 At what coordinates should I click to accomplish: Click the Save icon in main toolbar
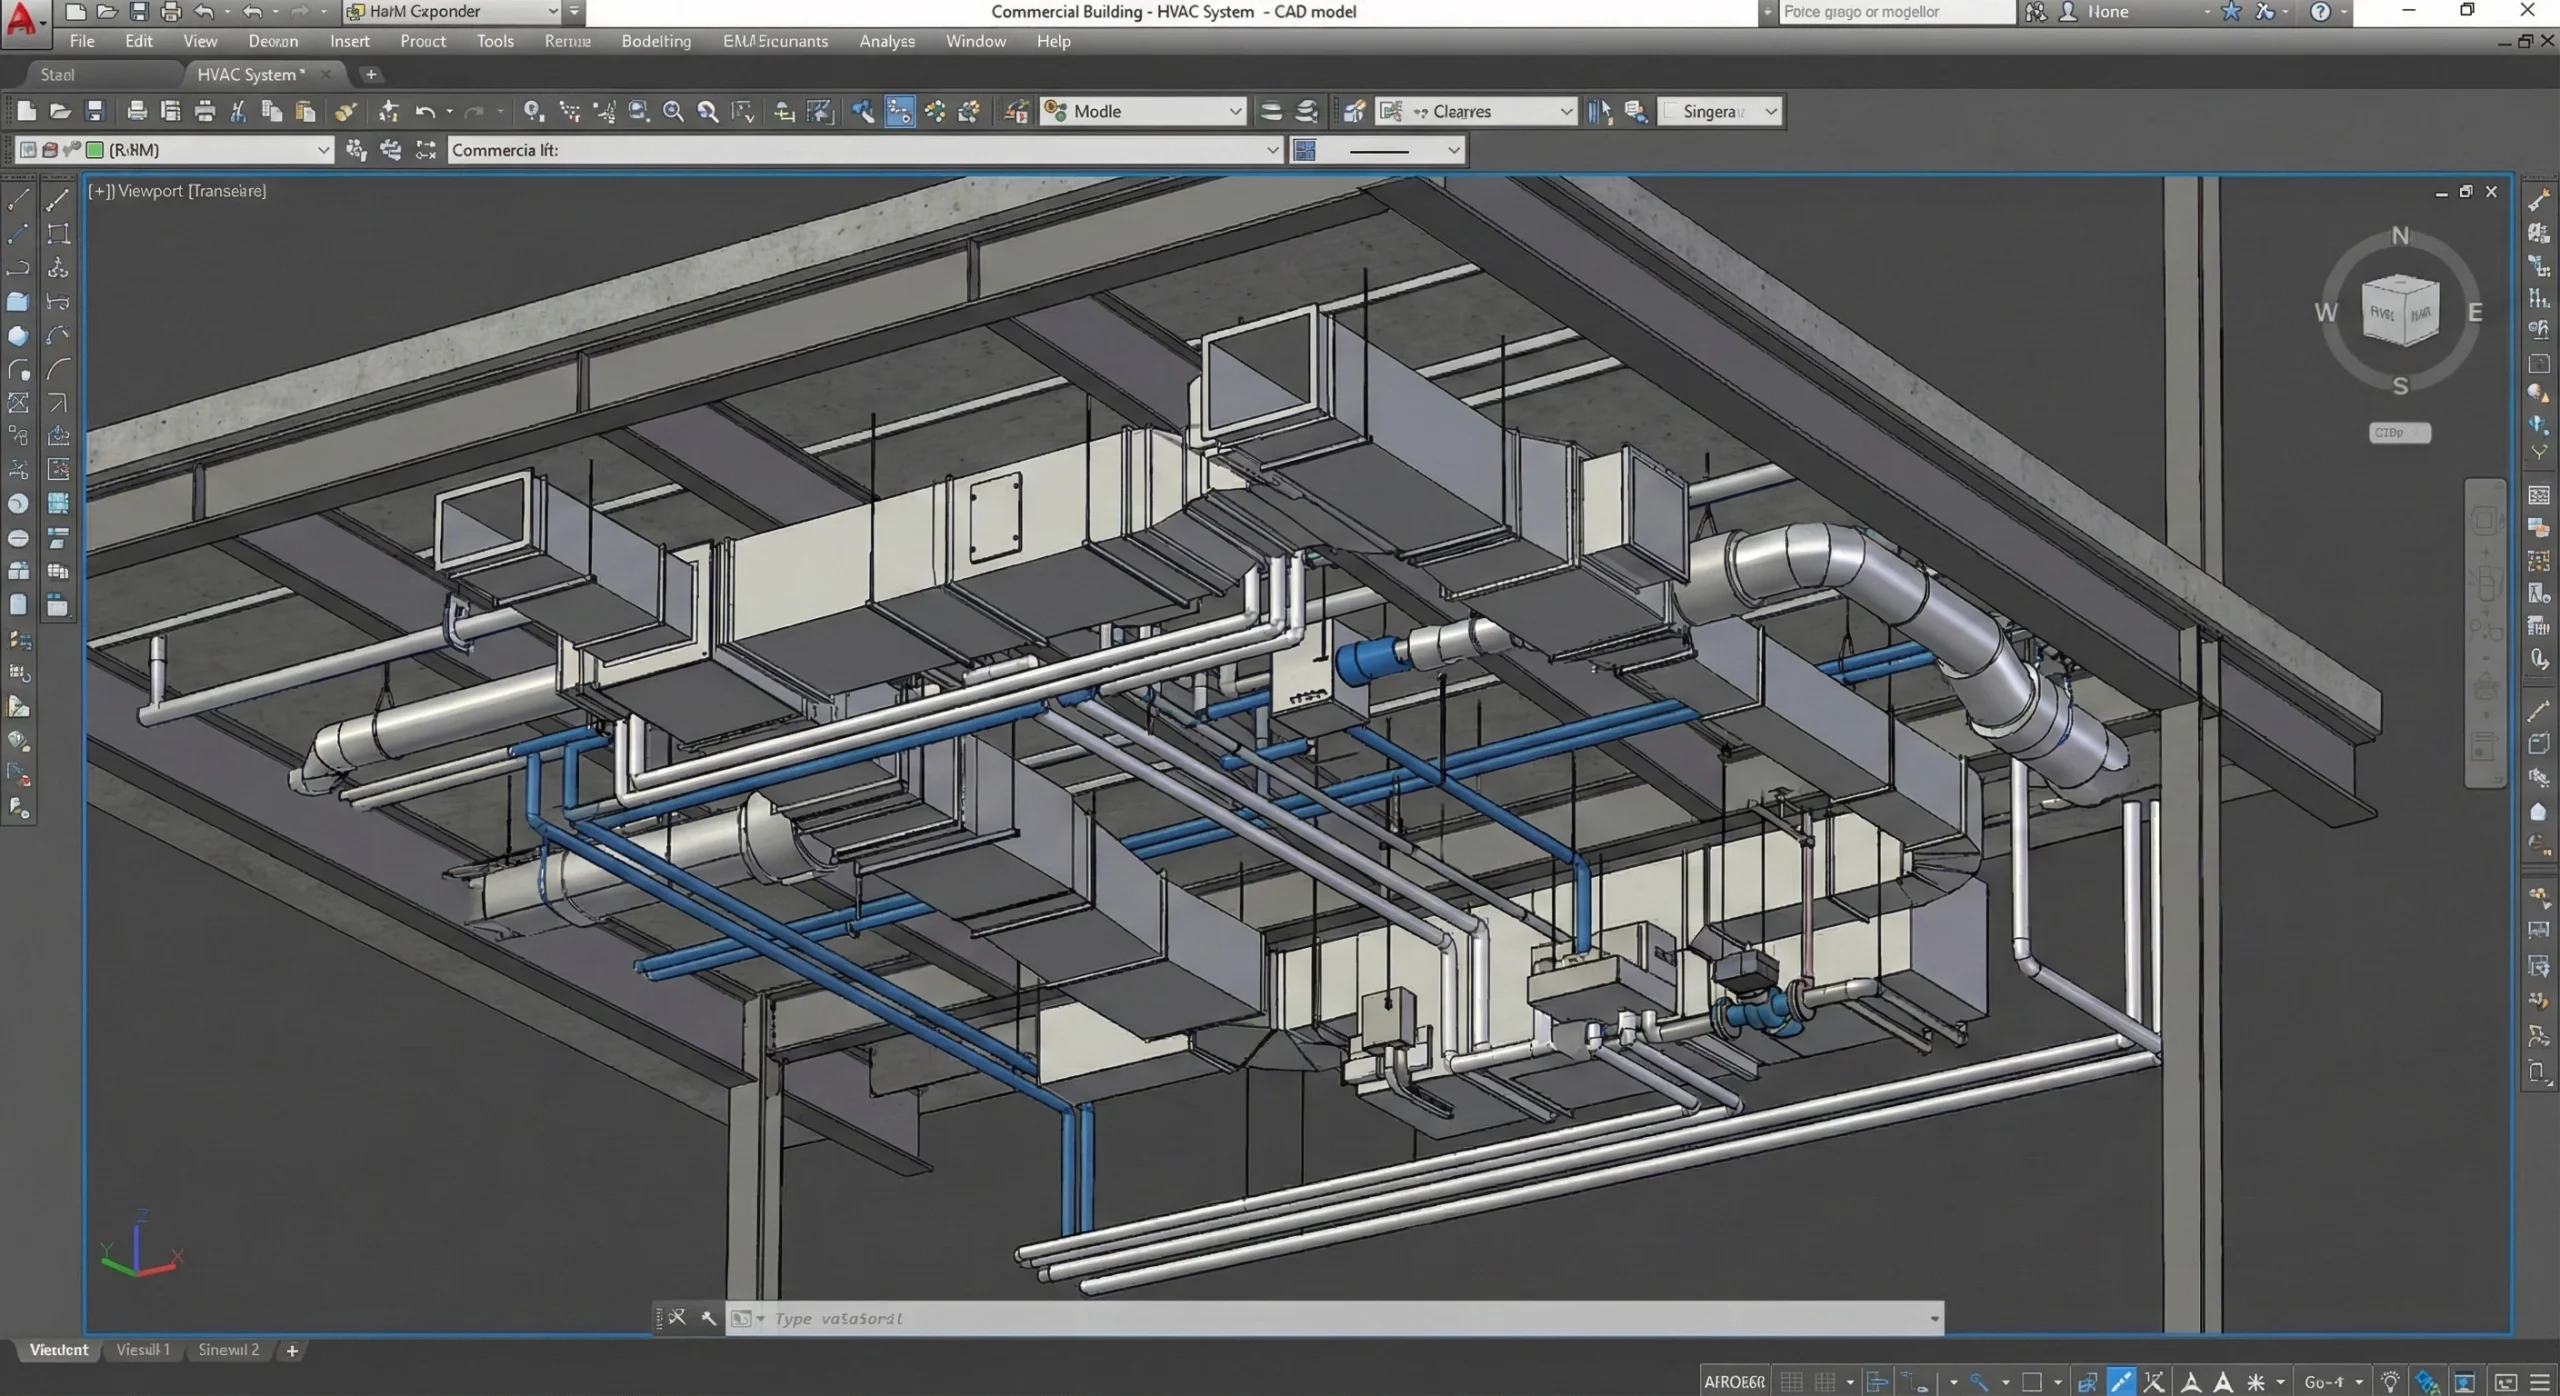tap(95, 111)
